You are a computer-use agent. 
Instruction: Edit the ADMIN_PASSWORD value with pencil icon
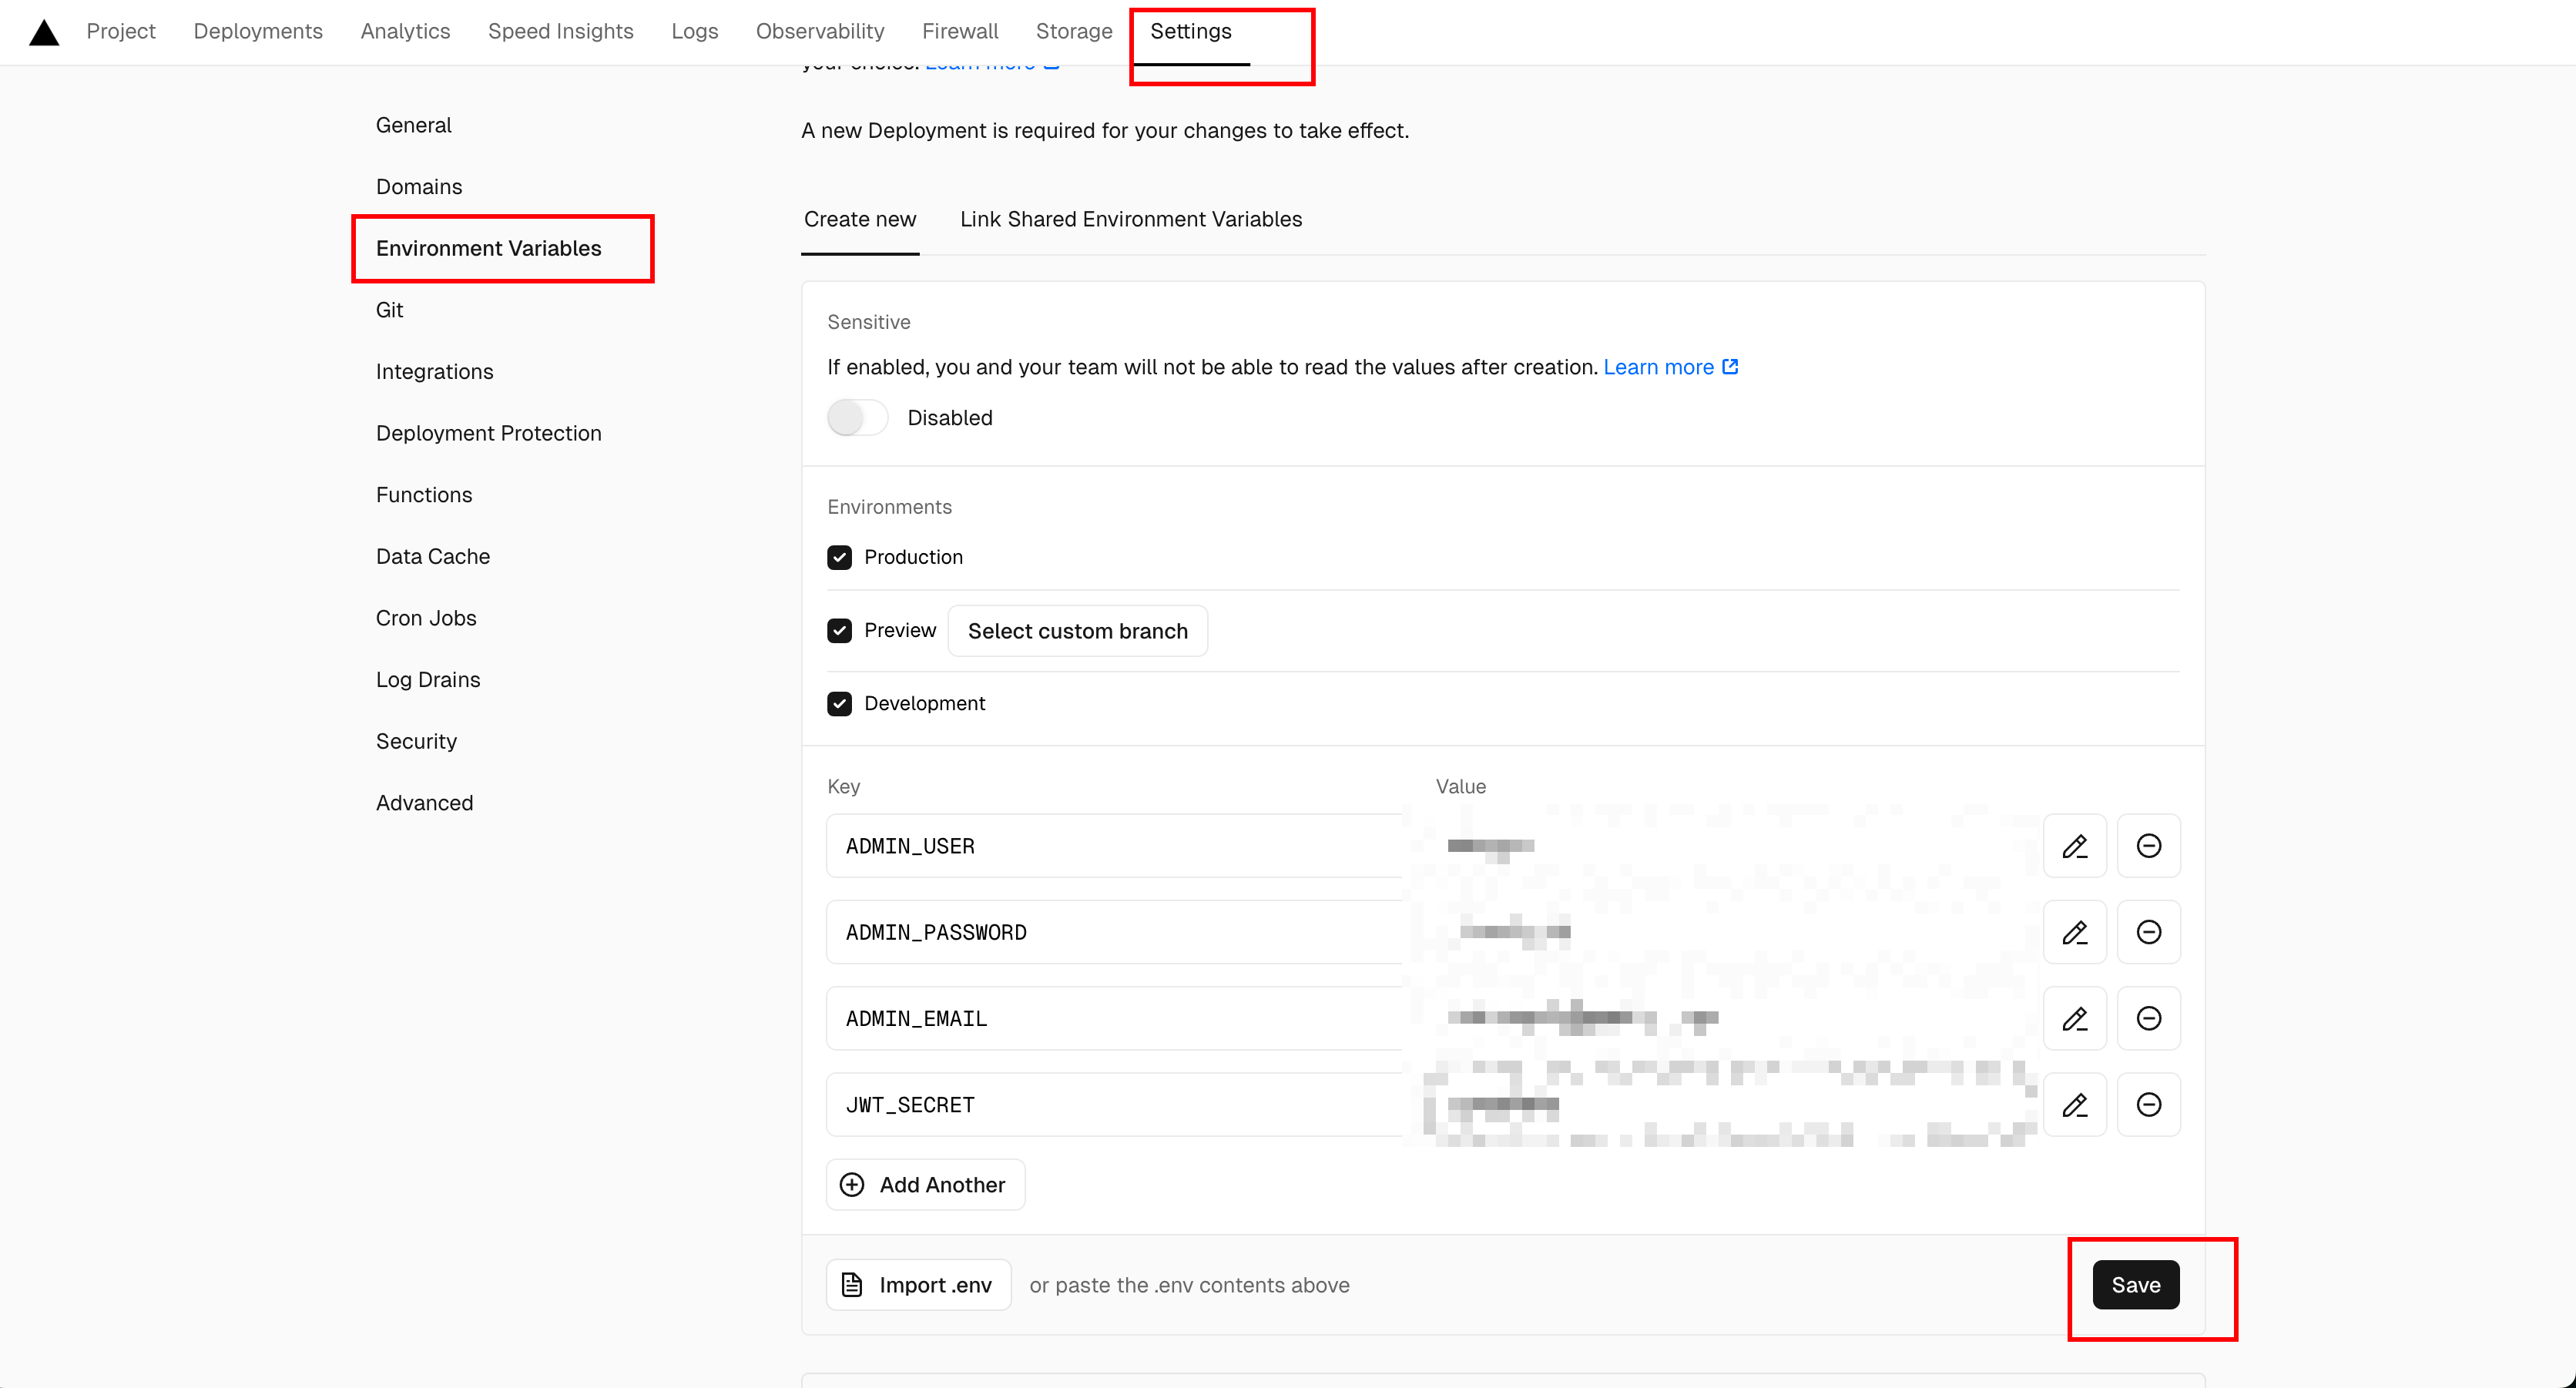click(2074, 932)
